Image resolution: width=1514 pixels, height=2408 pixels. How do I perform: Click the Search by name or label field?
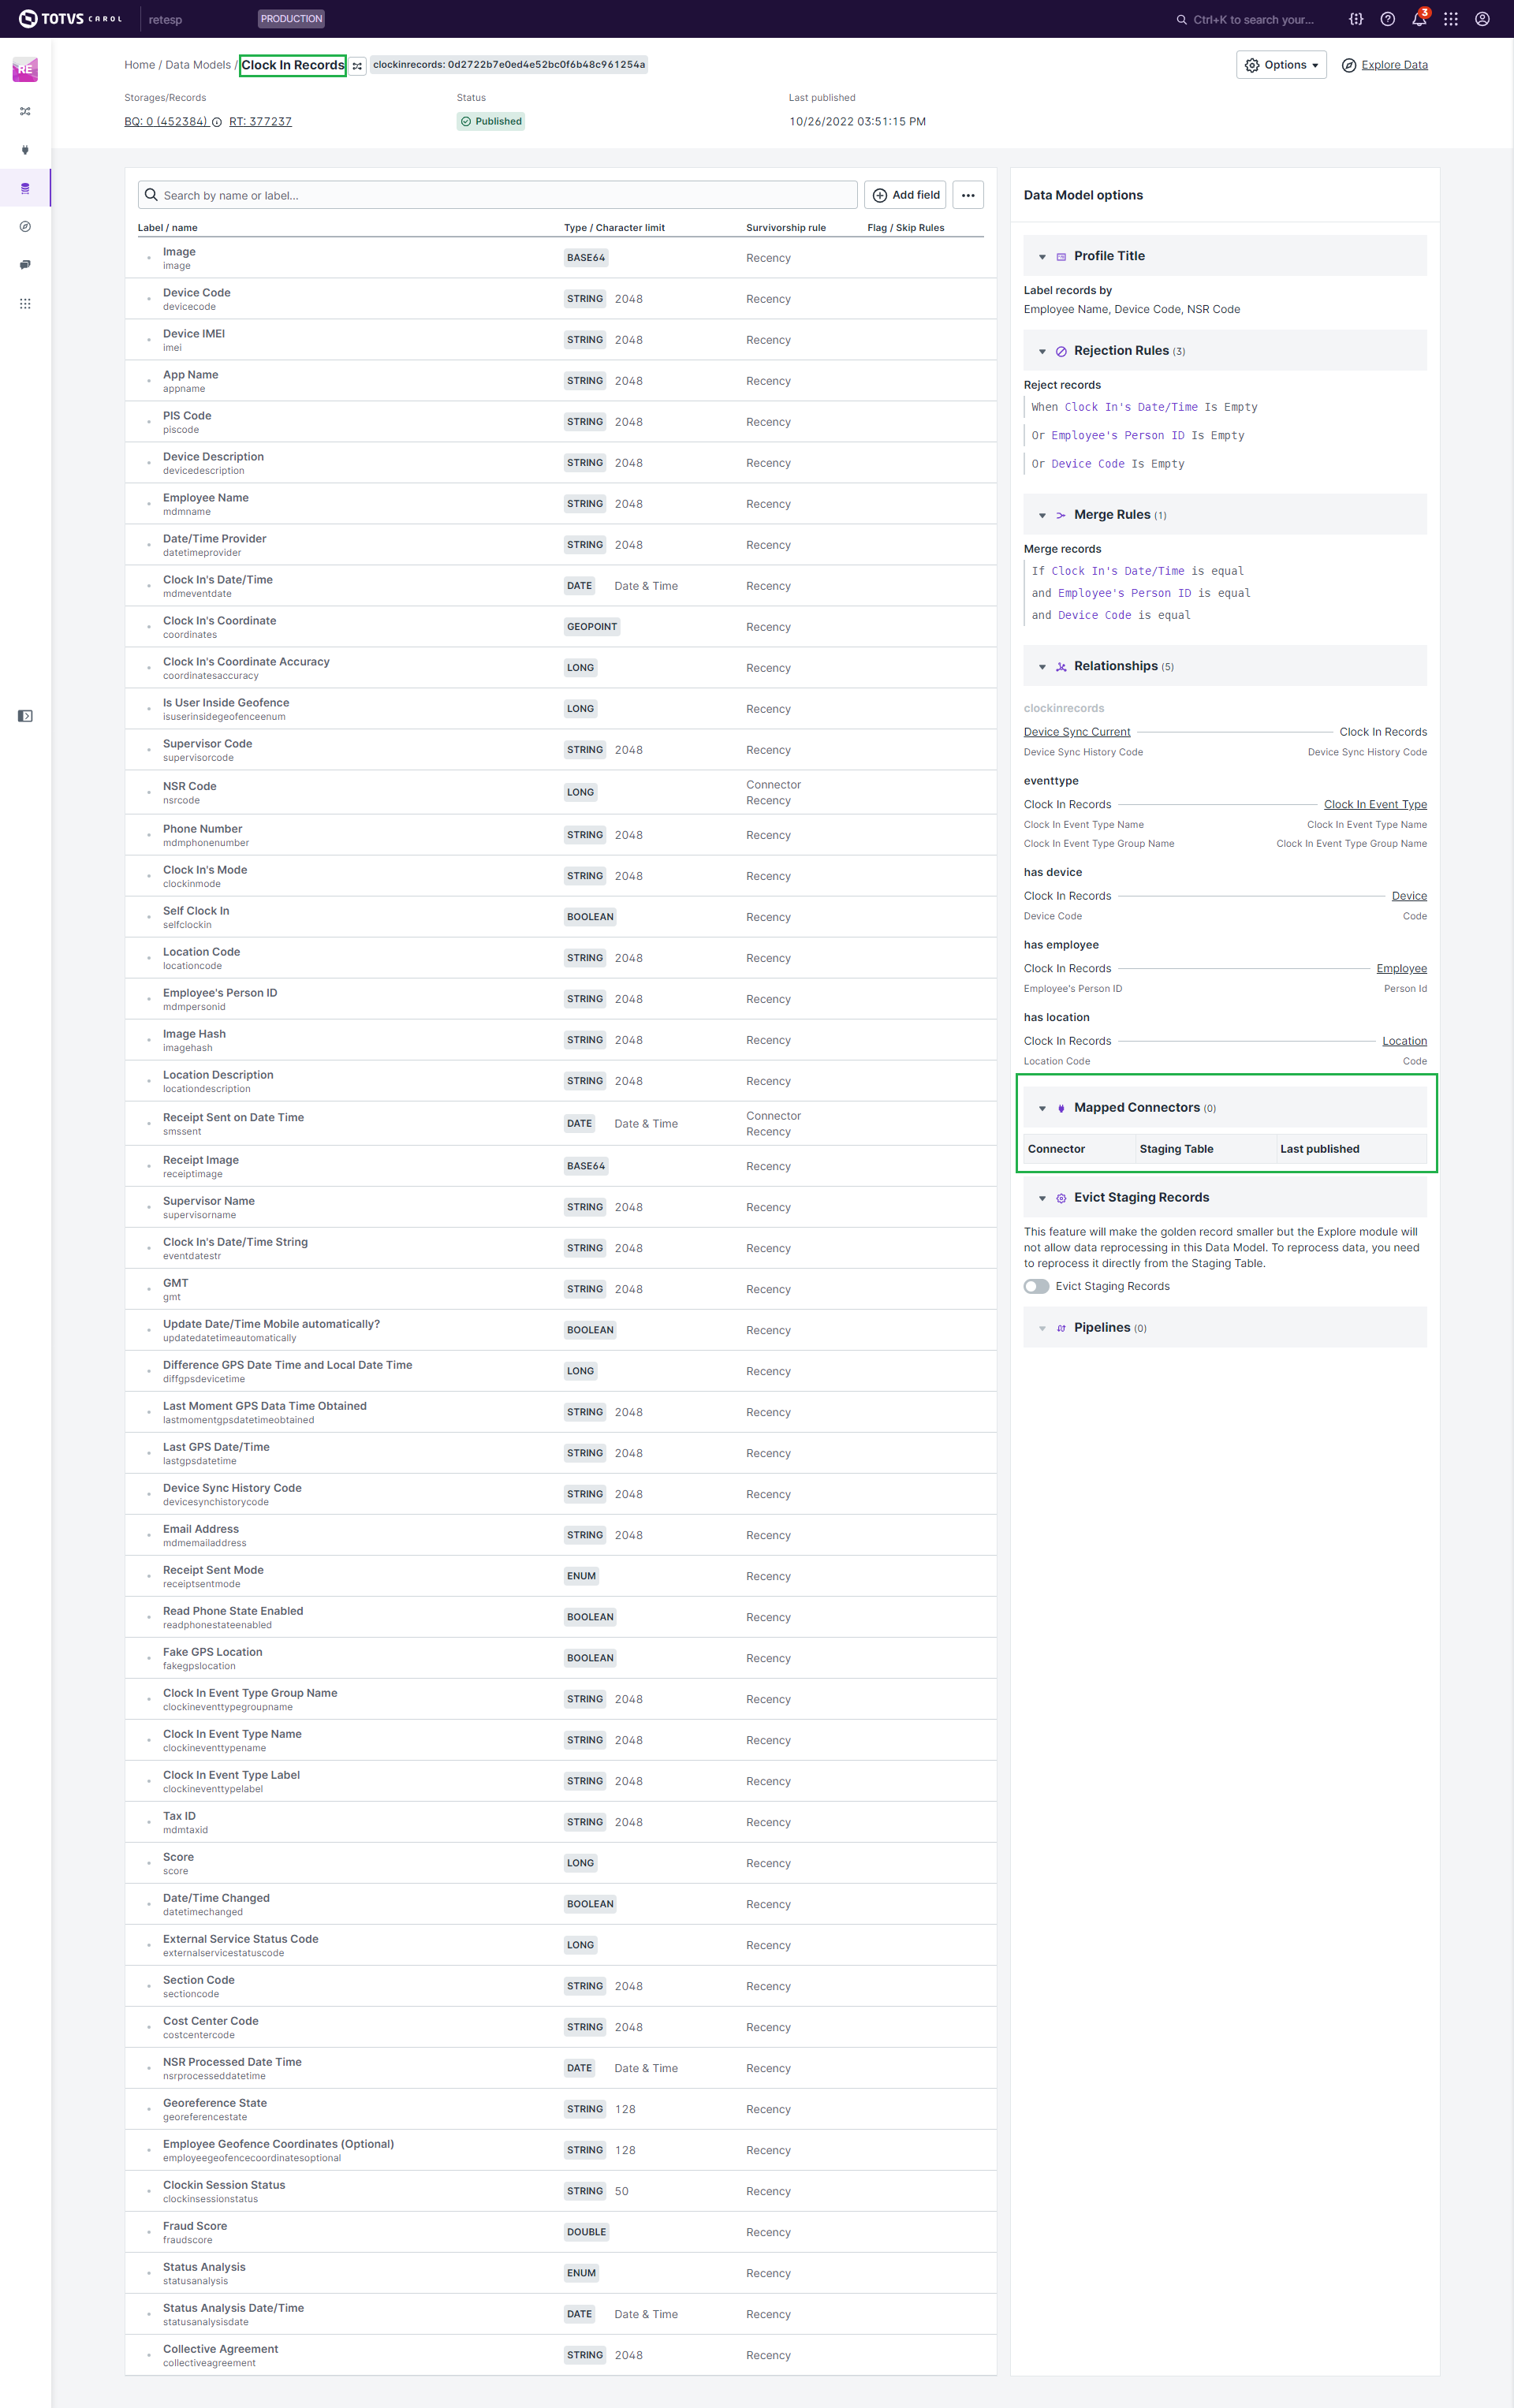(500, 195)
